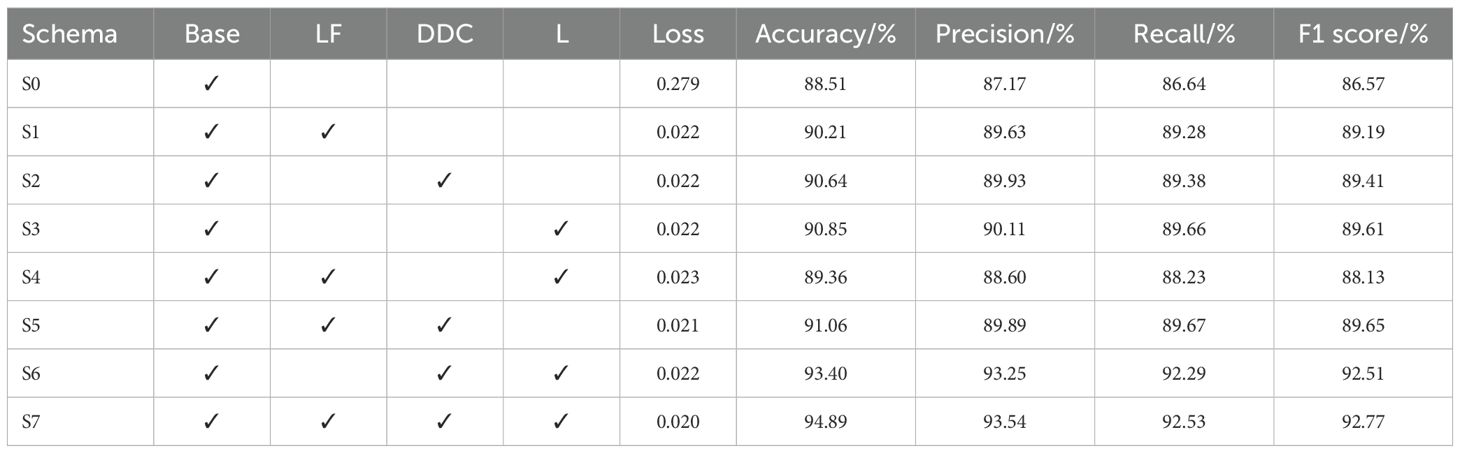Viewport: 1460px width, 453px height.
Task: Select the accuracy value 94.89
Action: click(x=825, y=421)
